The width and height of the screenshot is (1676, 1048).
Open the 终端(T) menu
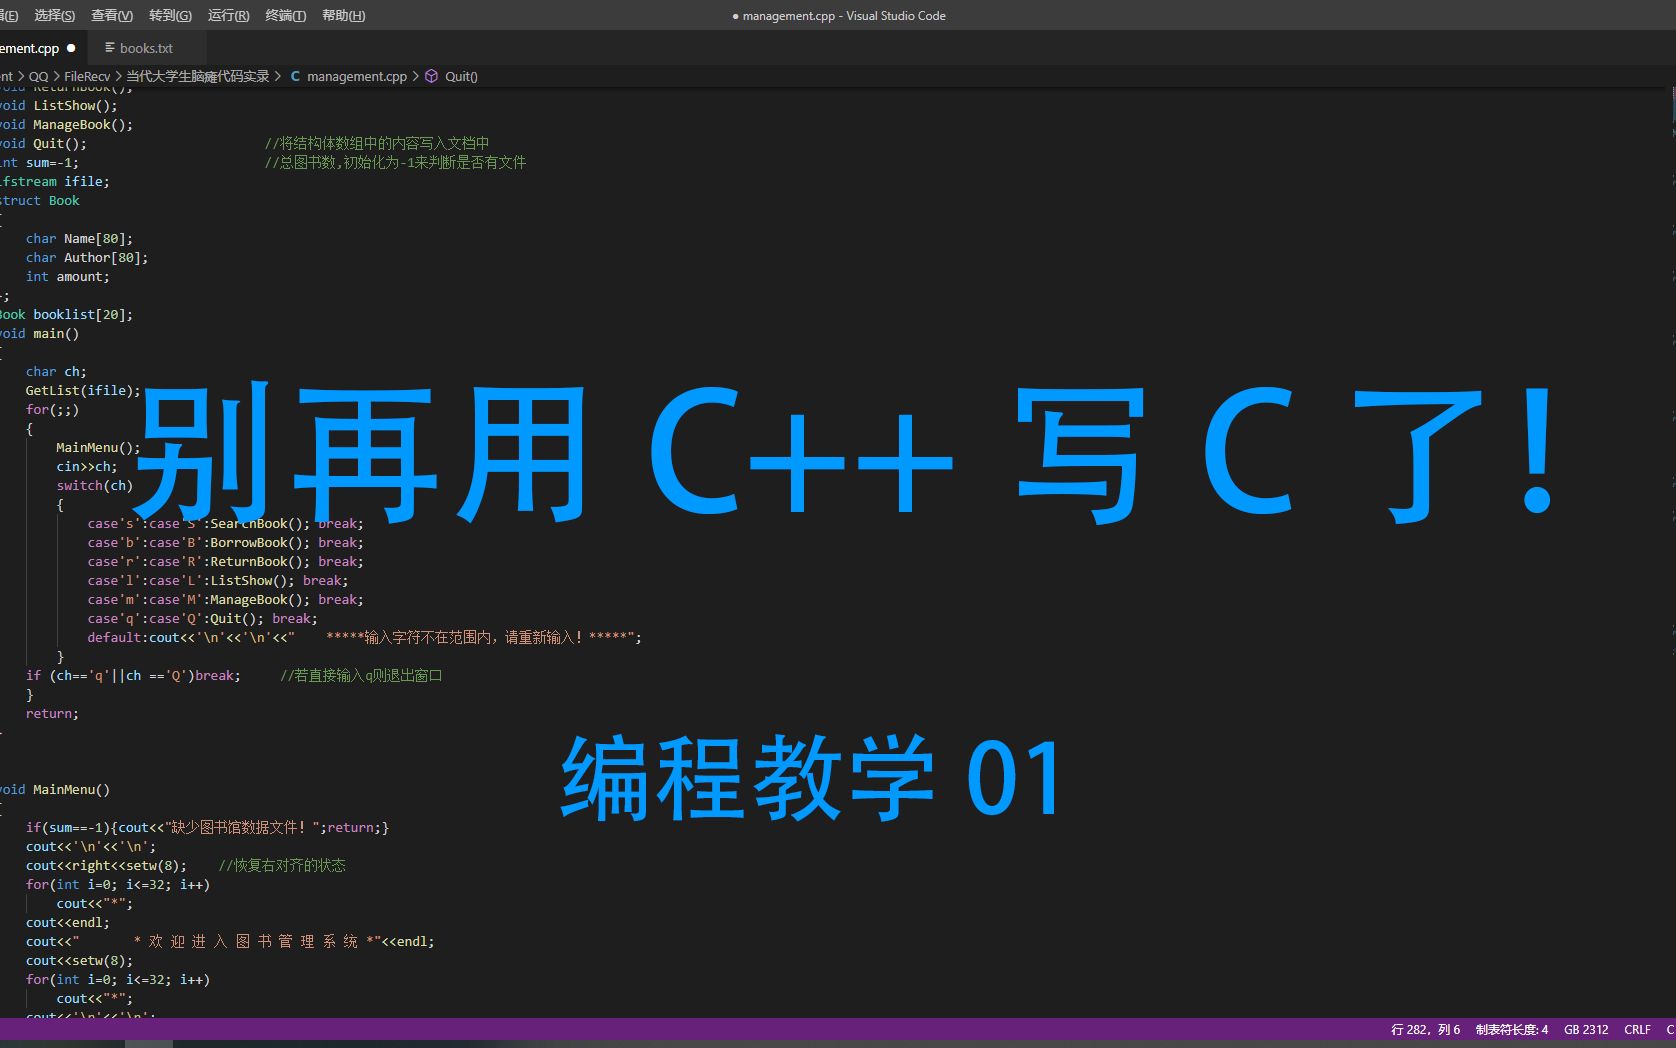[x=286, y=15]
